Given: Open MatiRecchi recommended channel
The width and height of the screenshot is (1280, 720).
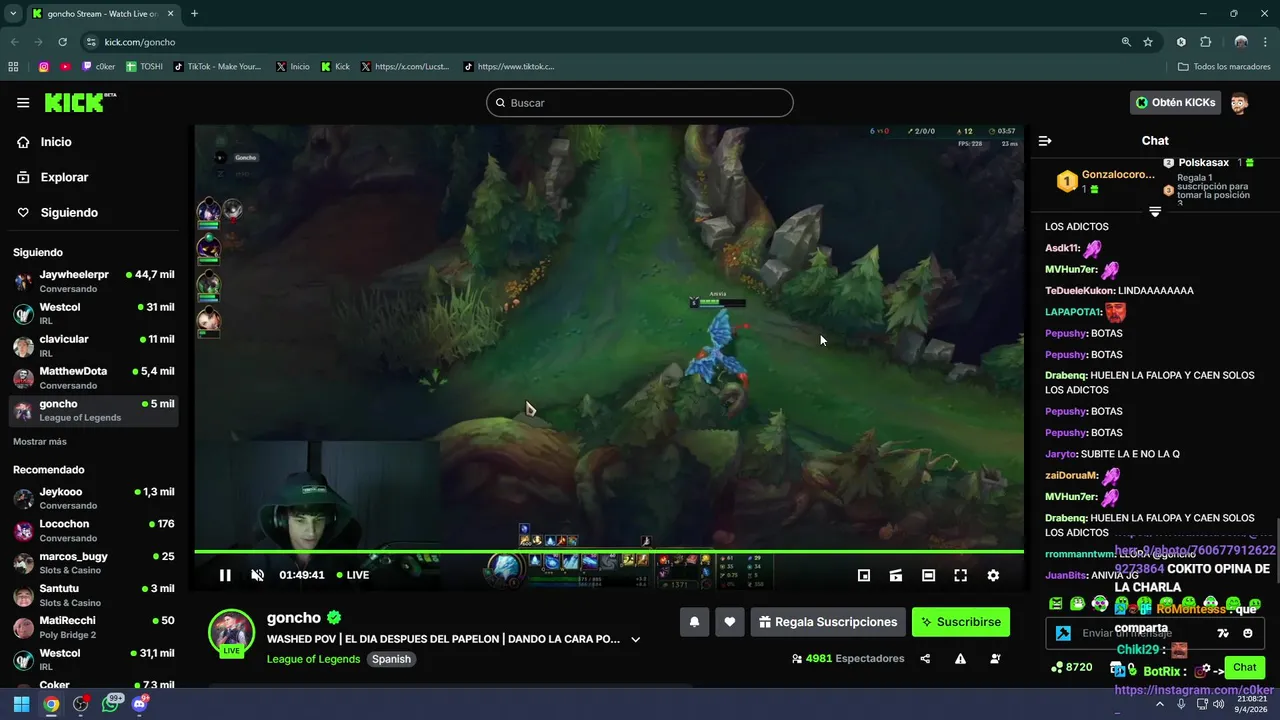Looking at the screenshot, I should (x=94, y=627).
